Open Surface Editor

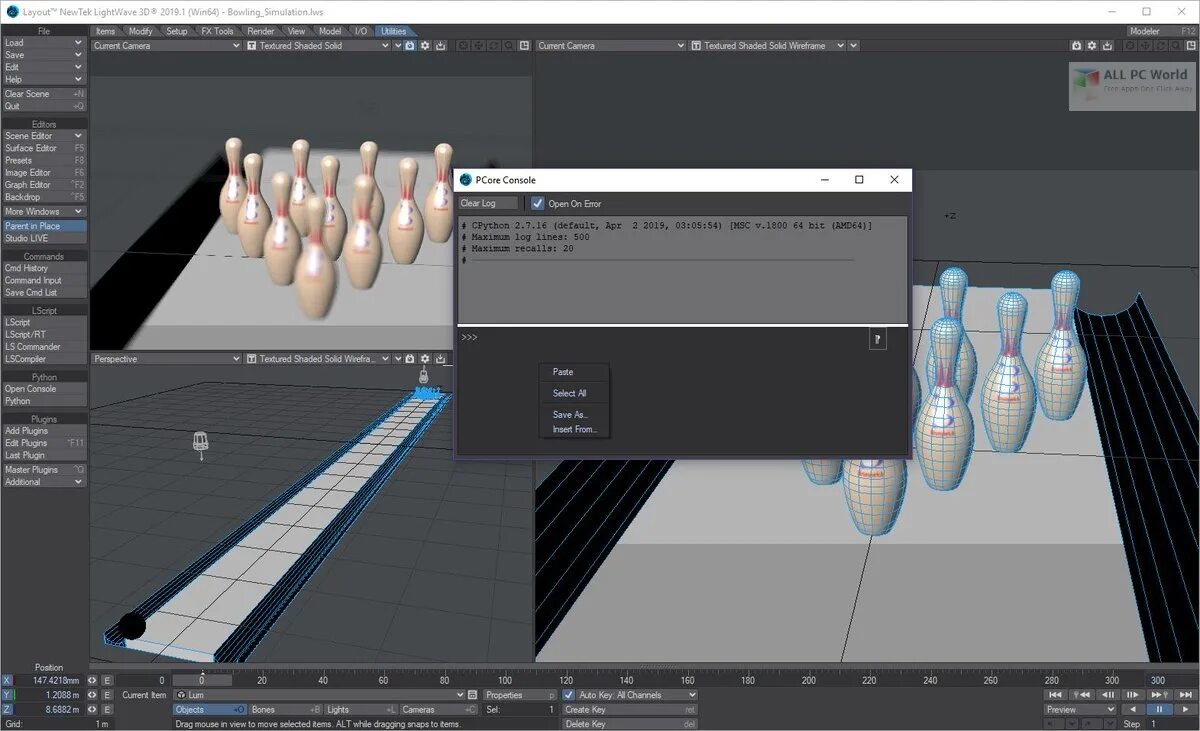click(x=43, y=148)
